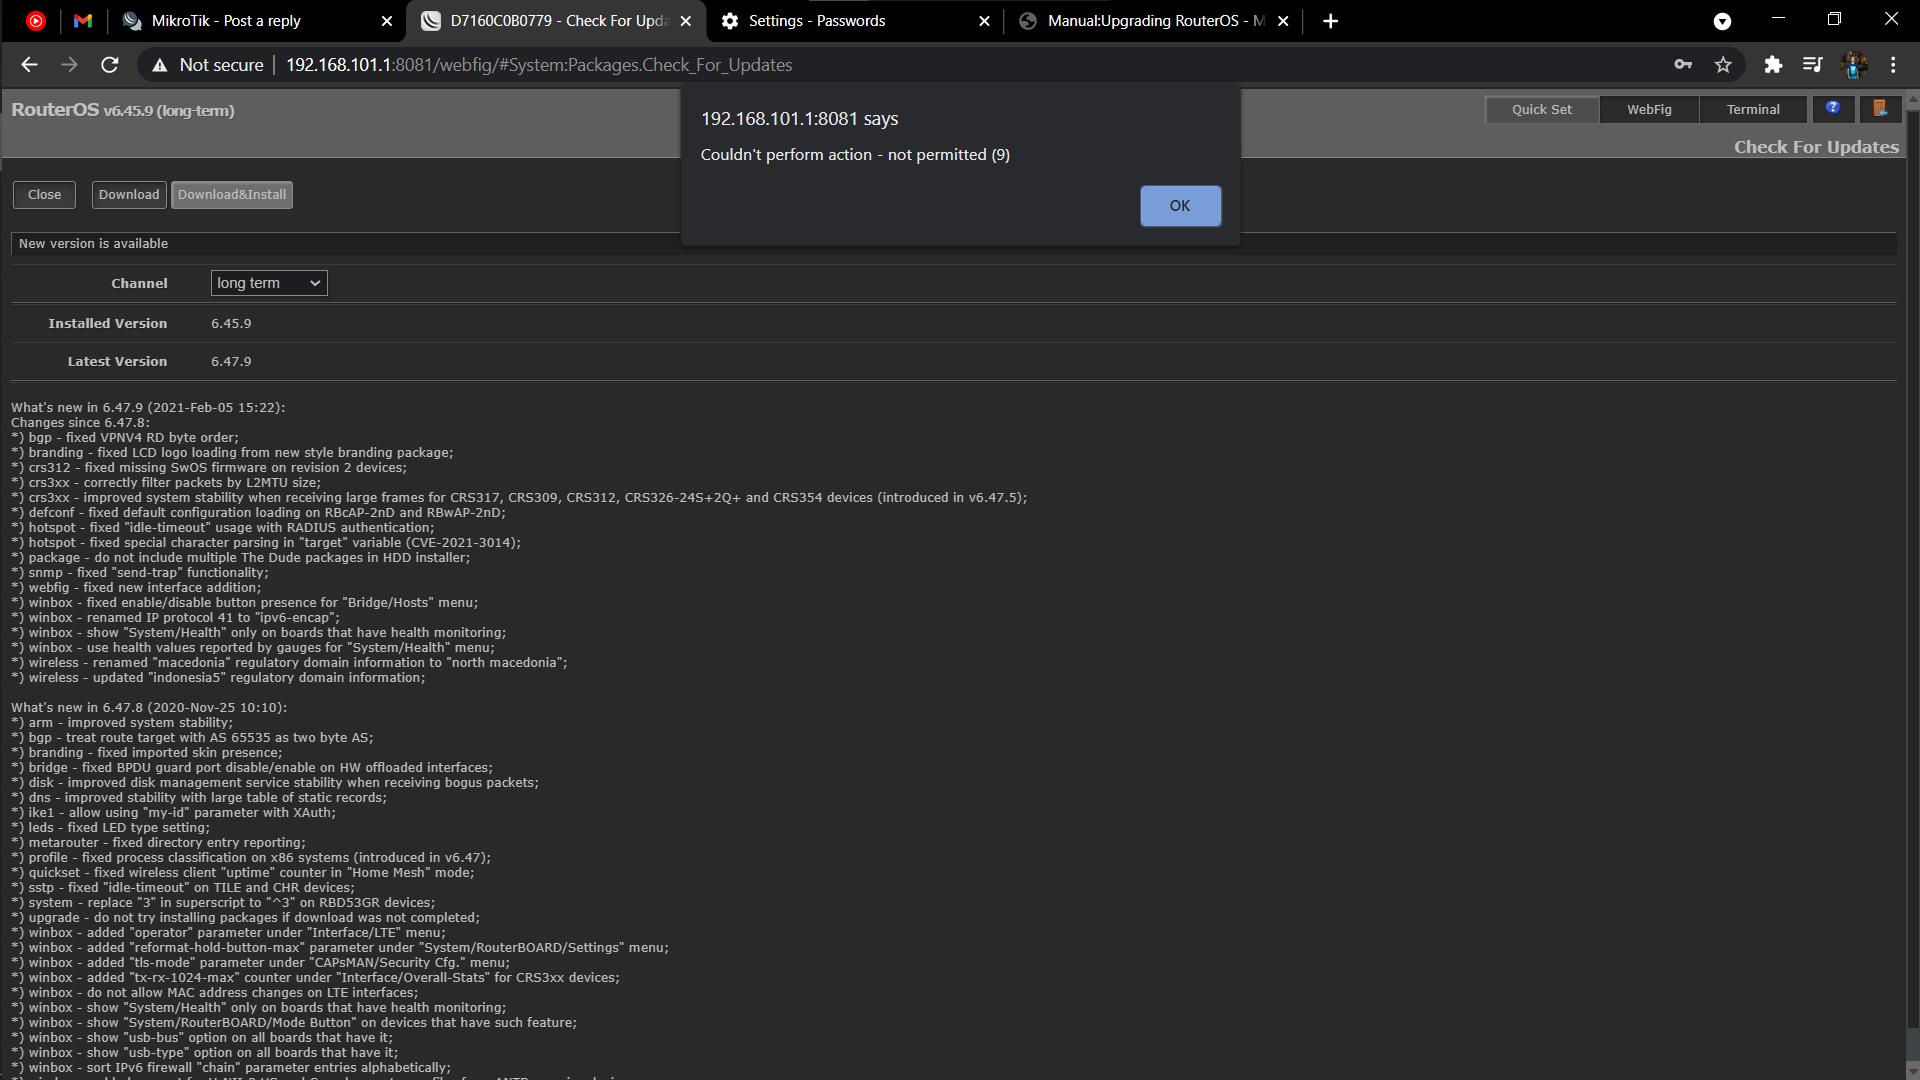Open the Extensions puzzle icon

click(1773, 65)
